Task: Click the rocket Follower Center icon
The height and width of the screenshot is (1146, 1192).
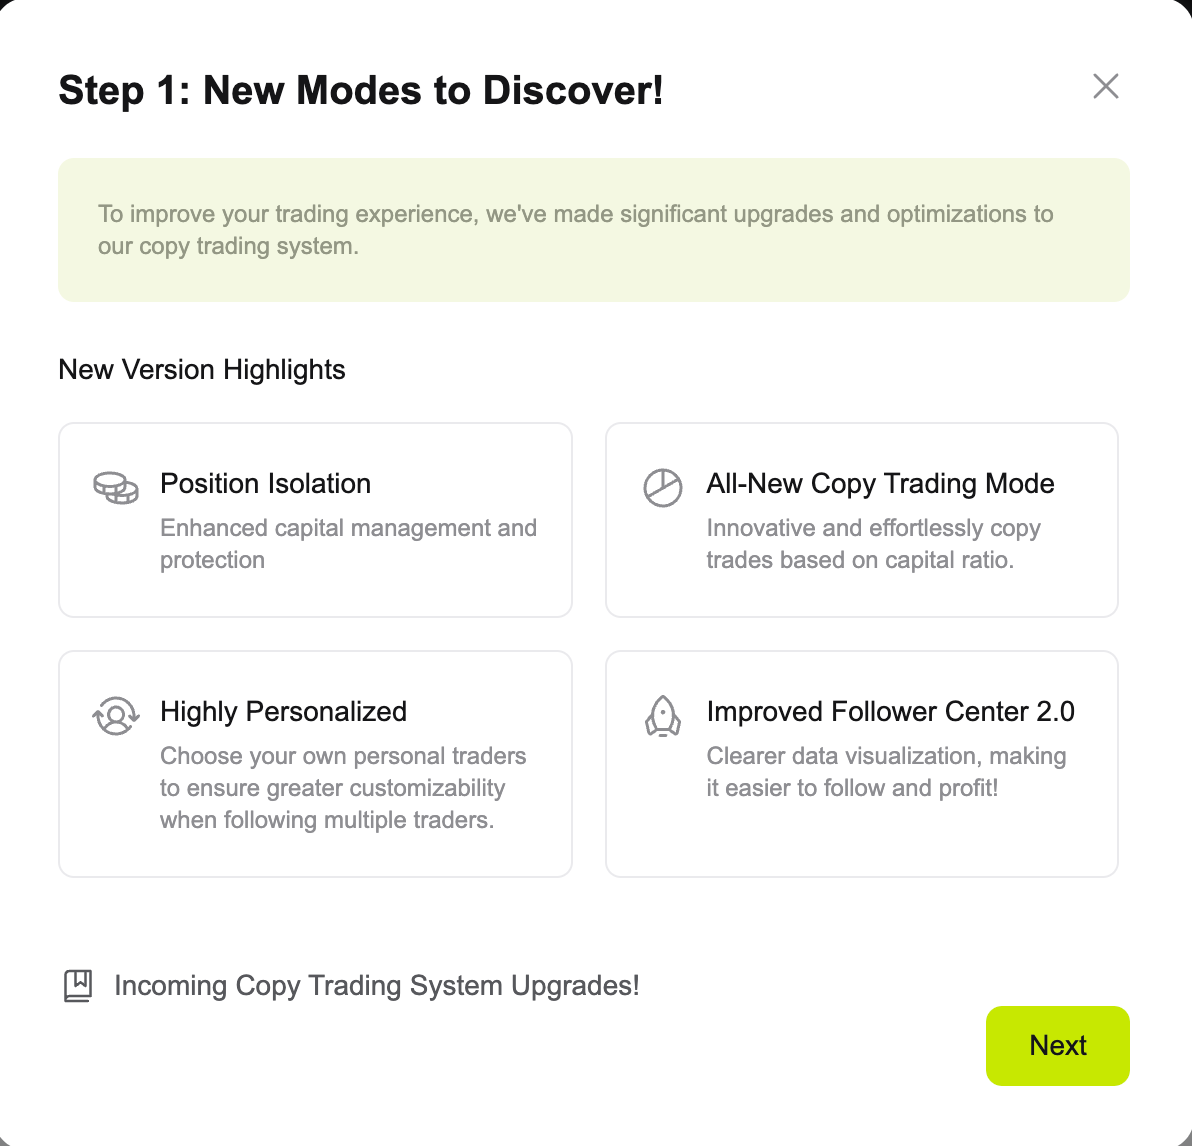Action: [x=662, y=716]
